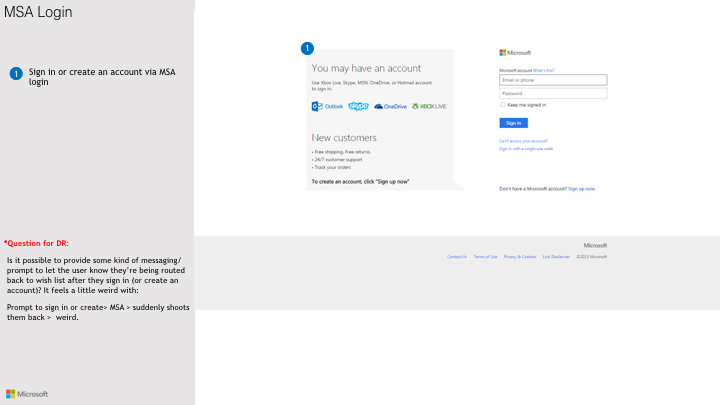The image size is (720, 405).
Task: Open Can't access your account link
Action: click(x=523, y=141)
